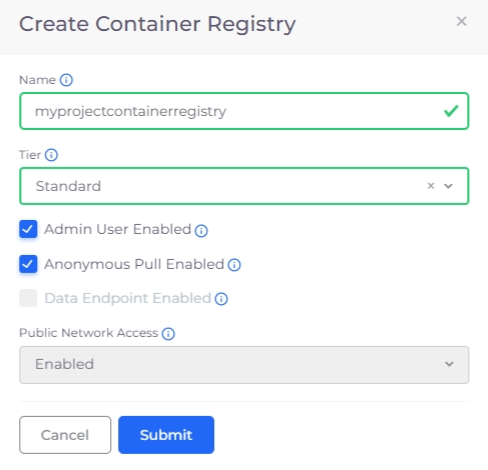
Task: Click Data Endpoint Enabled info icon
Action: [x=221, y=299]
